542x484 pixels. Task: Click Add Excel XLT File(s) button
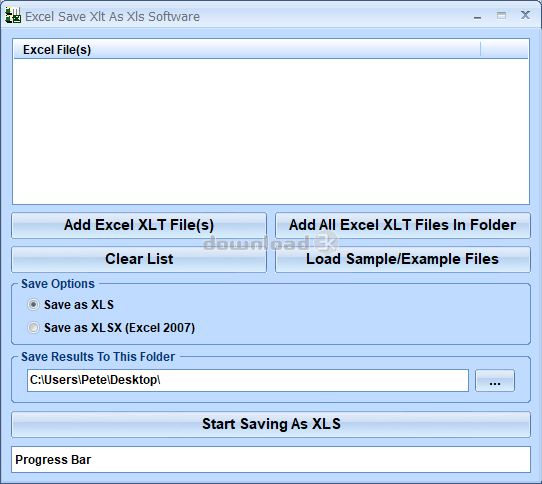pos(139,225)
